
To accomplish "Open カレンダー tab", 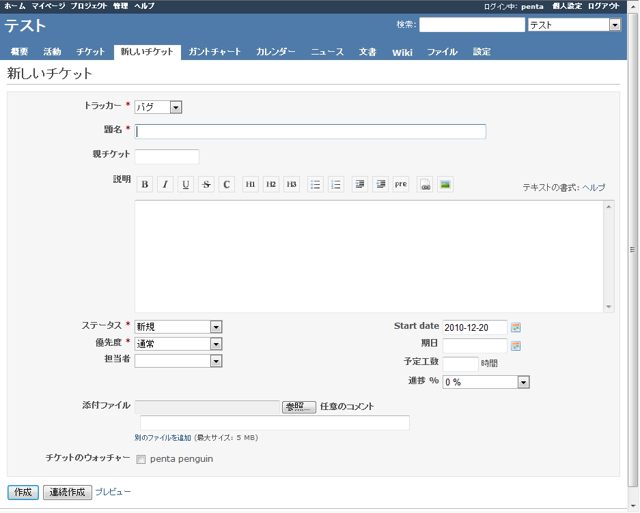I will tap(276, 52).
